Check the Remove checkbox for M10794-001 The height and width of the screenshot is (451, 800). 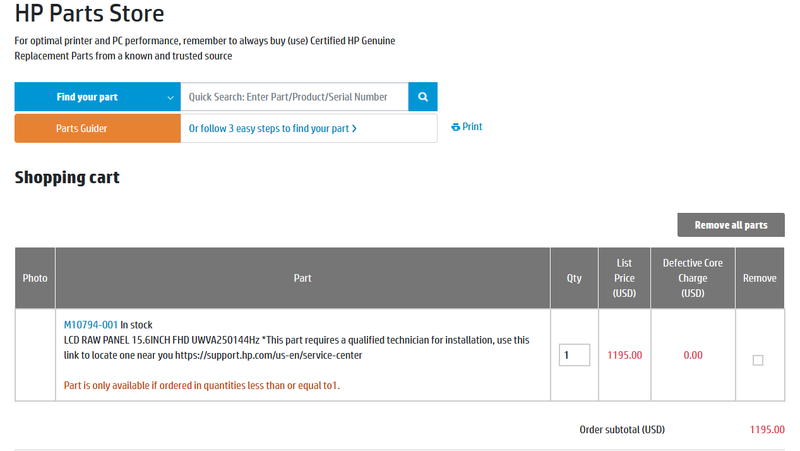[758, 360]
